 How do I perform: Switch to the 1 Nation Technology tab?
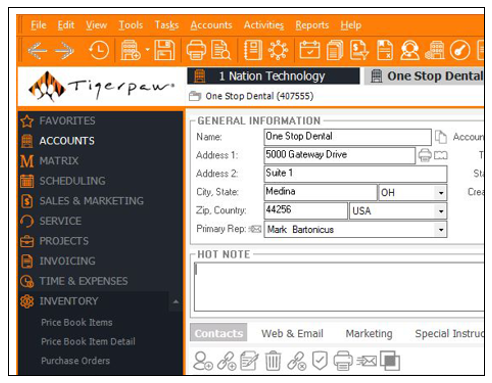pos(273,76)
